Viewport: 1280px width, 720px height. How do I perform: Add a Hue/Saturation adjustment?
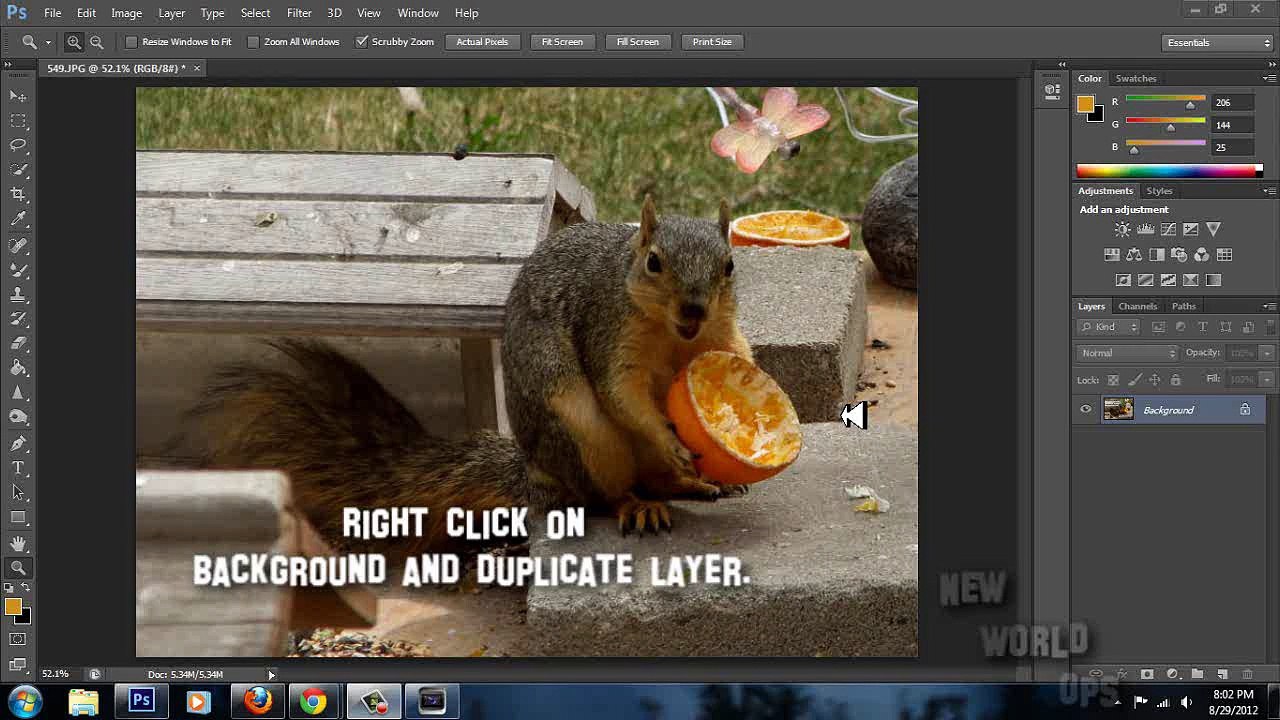click(x=1111, y=255)
